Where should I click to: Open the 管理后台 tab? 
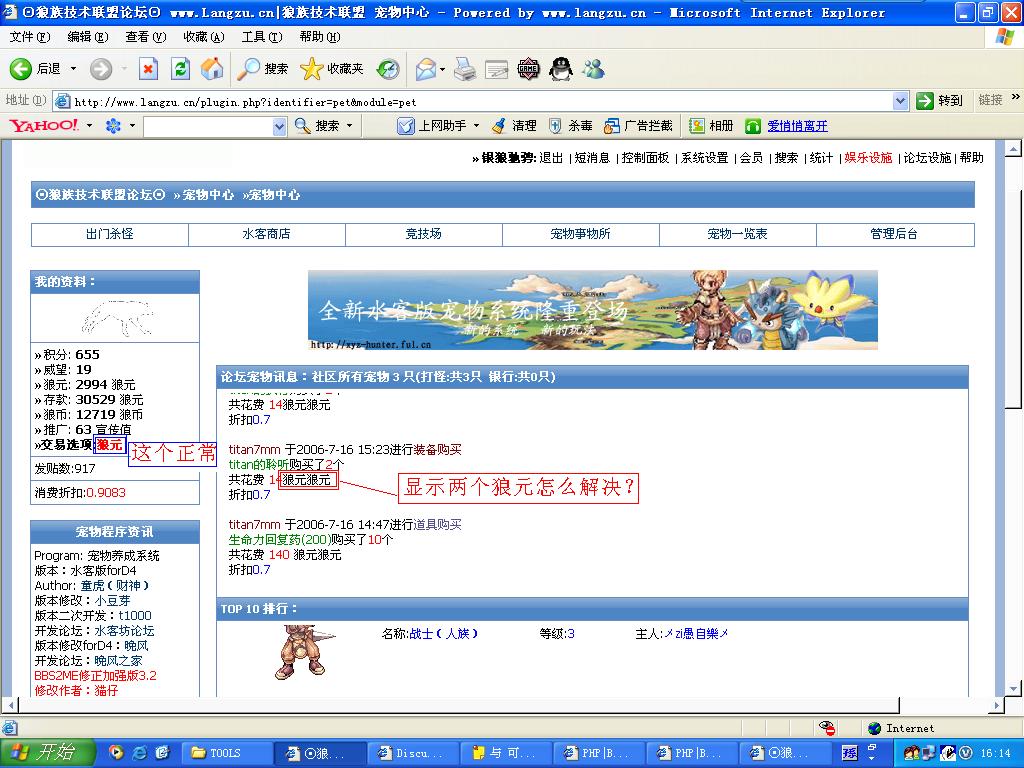(x=894, y=234)
